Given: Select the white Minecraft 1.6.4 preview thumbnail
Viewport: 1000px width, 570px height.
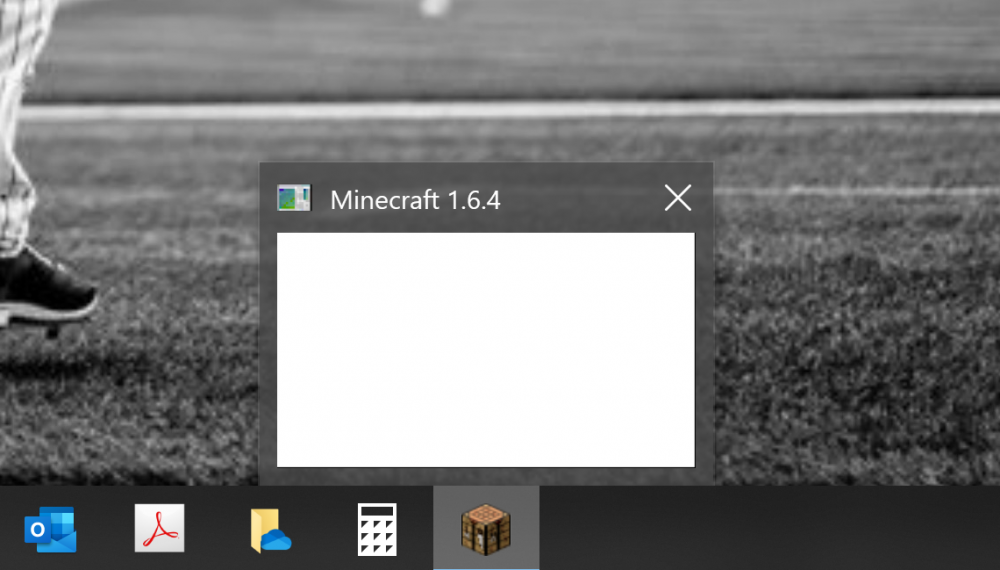Looking at the screenshot, I should (x=486, y=349).
